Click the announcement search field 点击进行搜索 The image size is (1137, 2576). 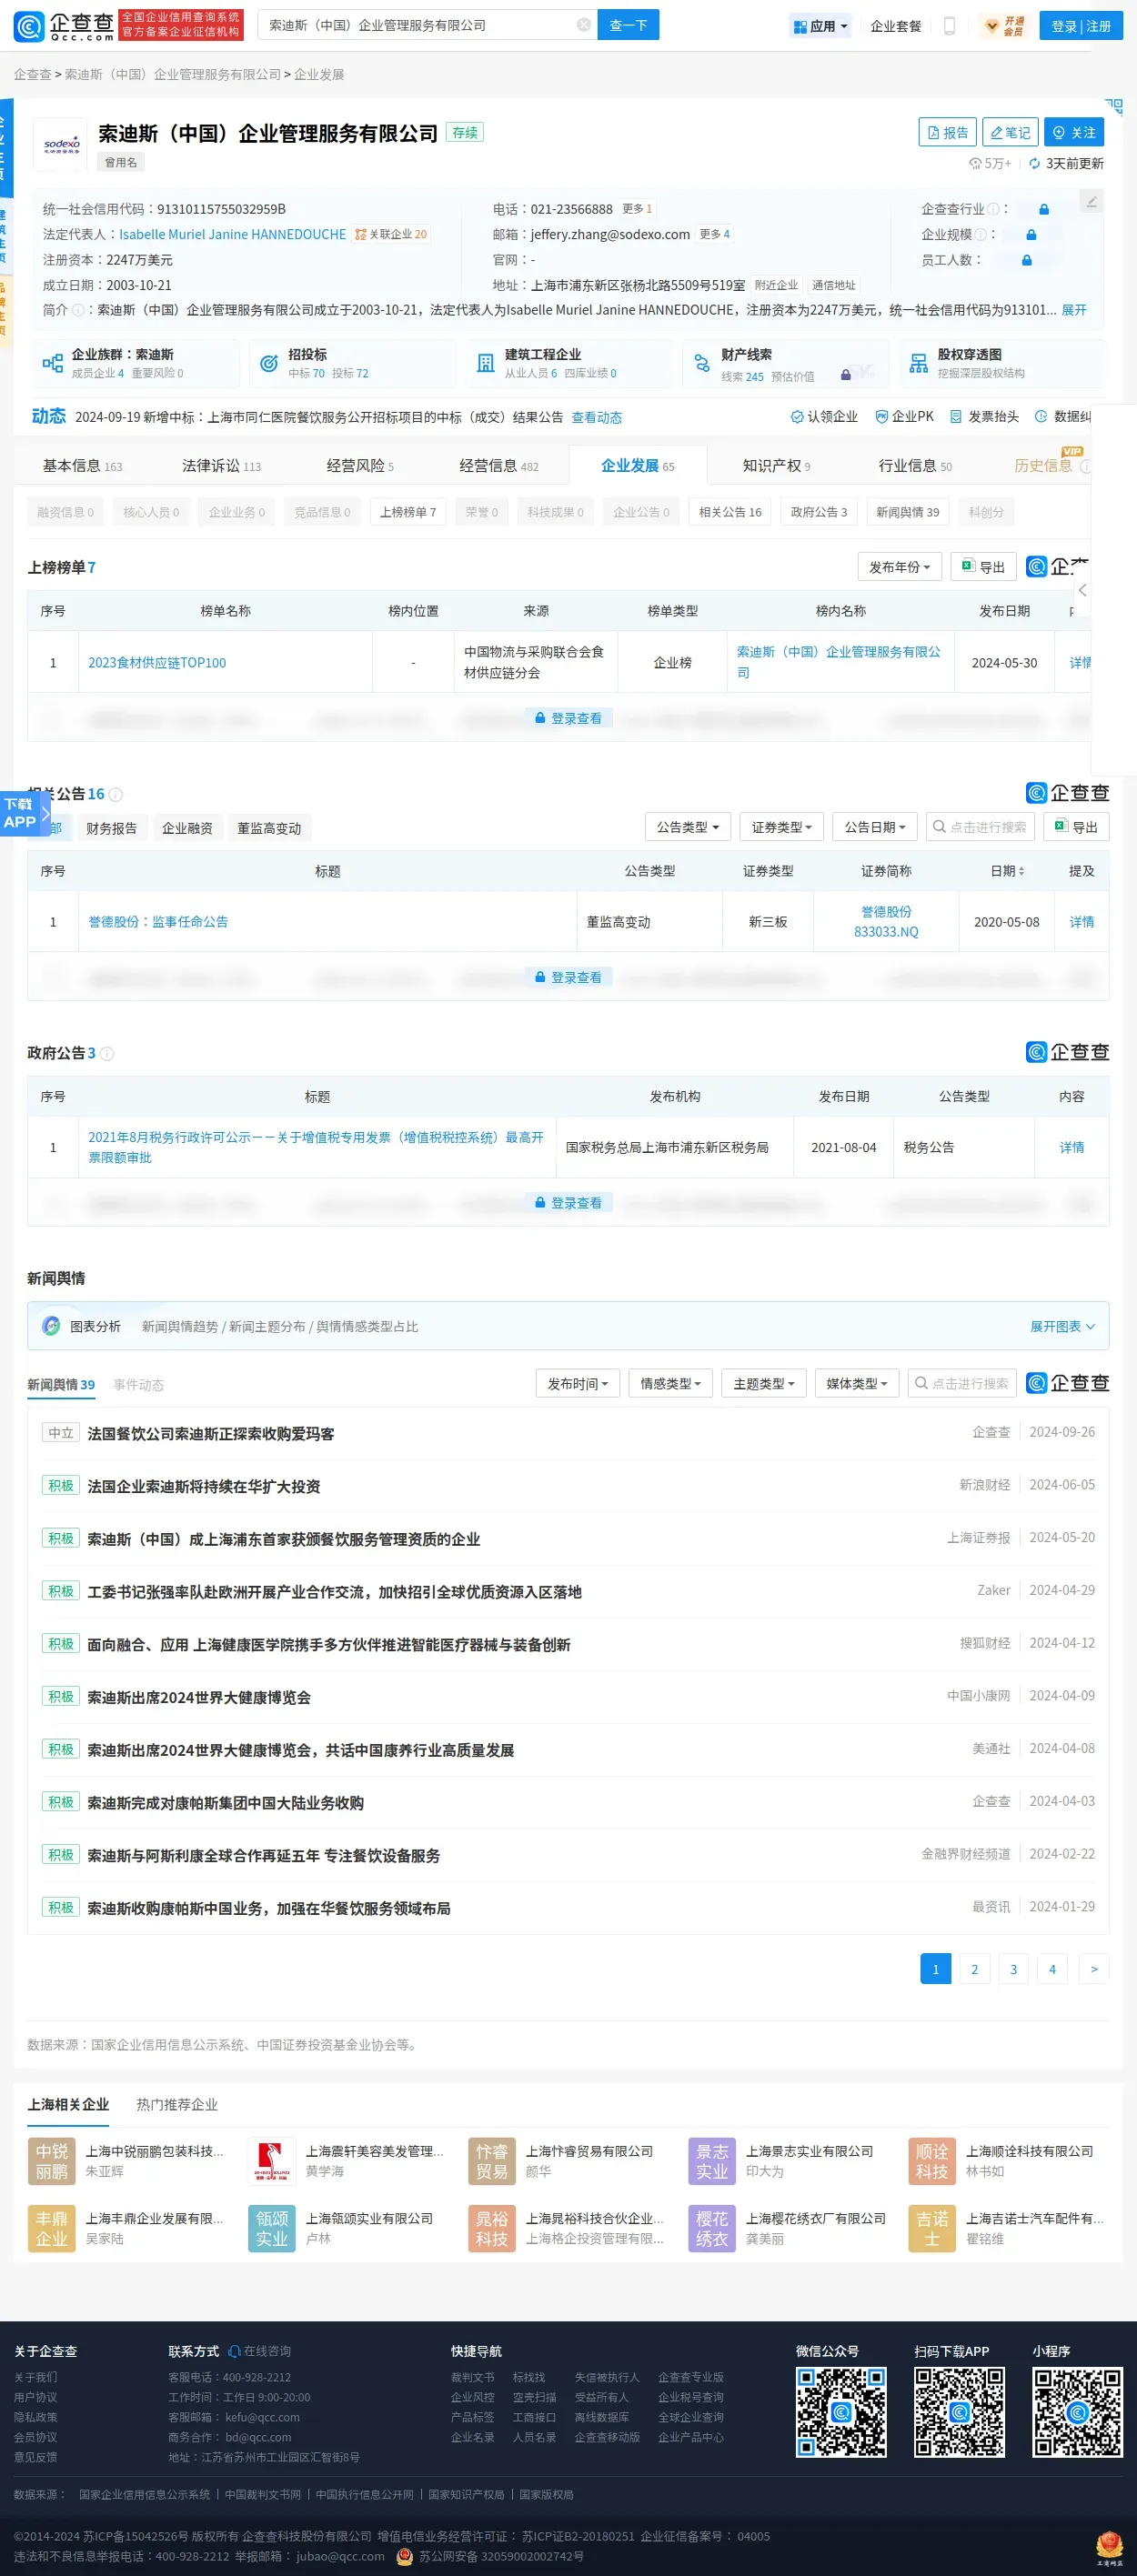[x=980, y=827]
